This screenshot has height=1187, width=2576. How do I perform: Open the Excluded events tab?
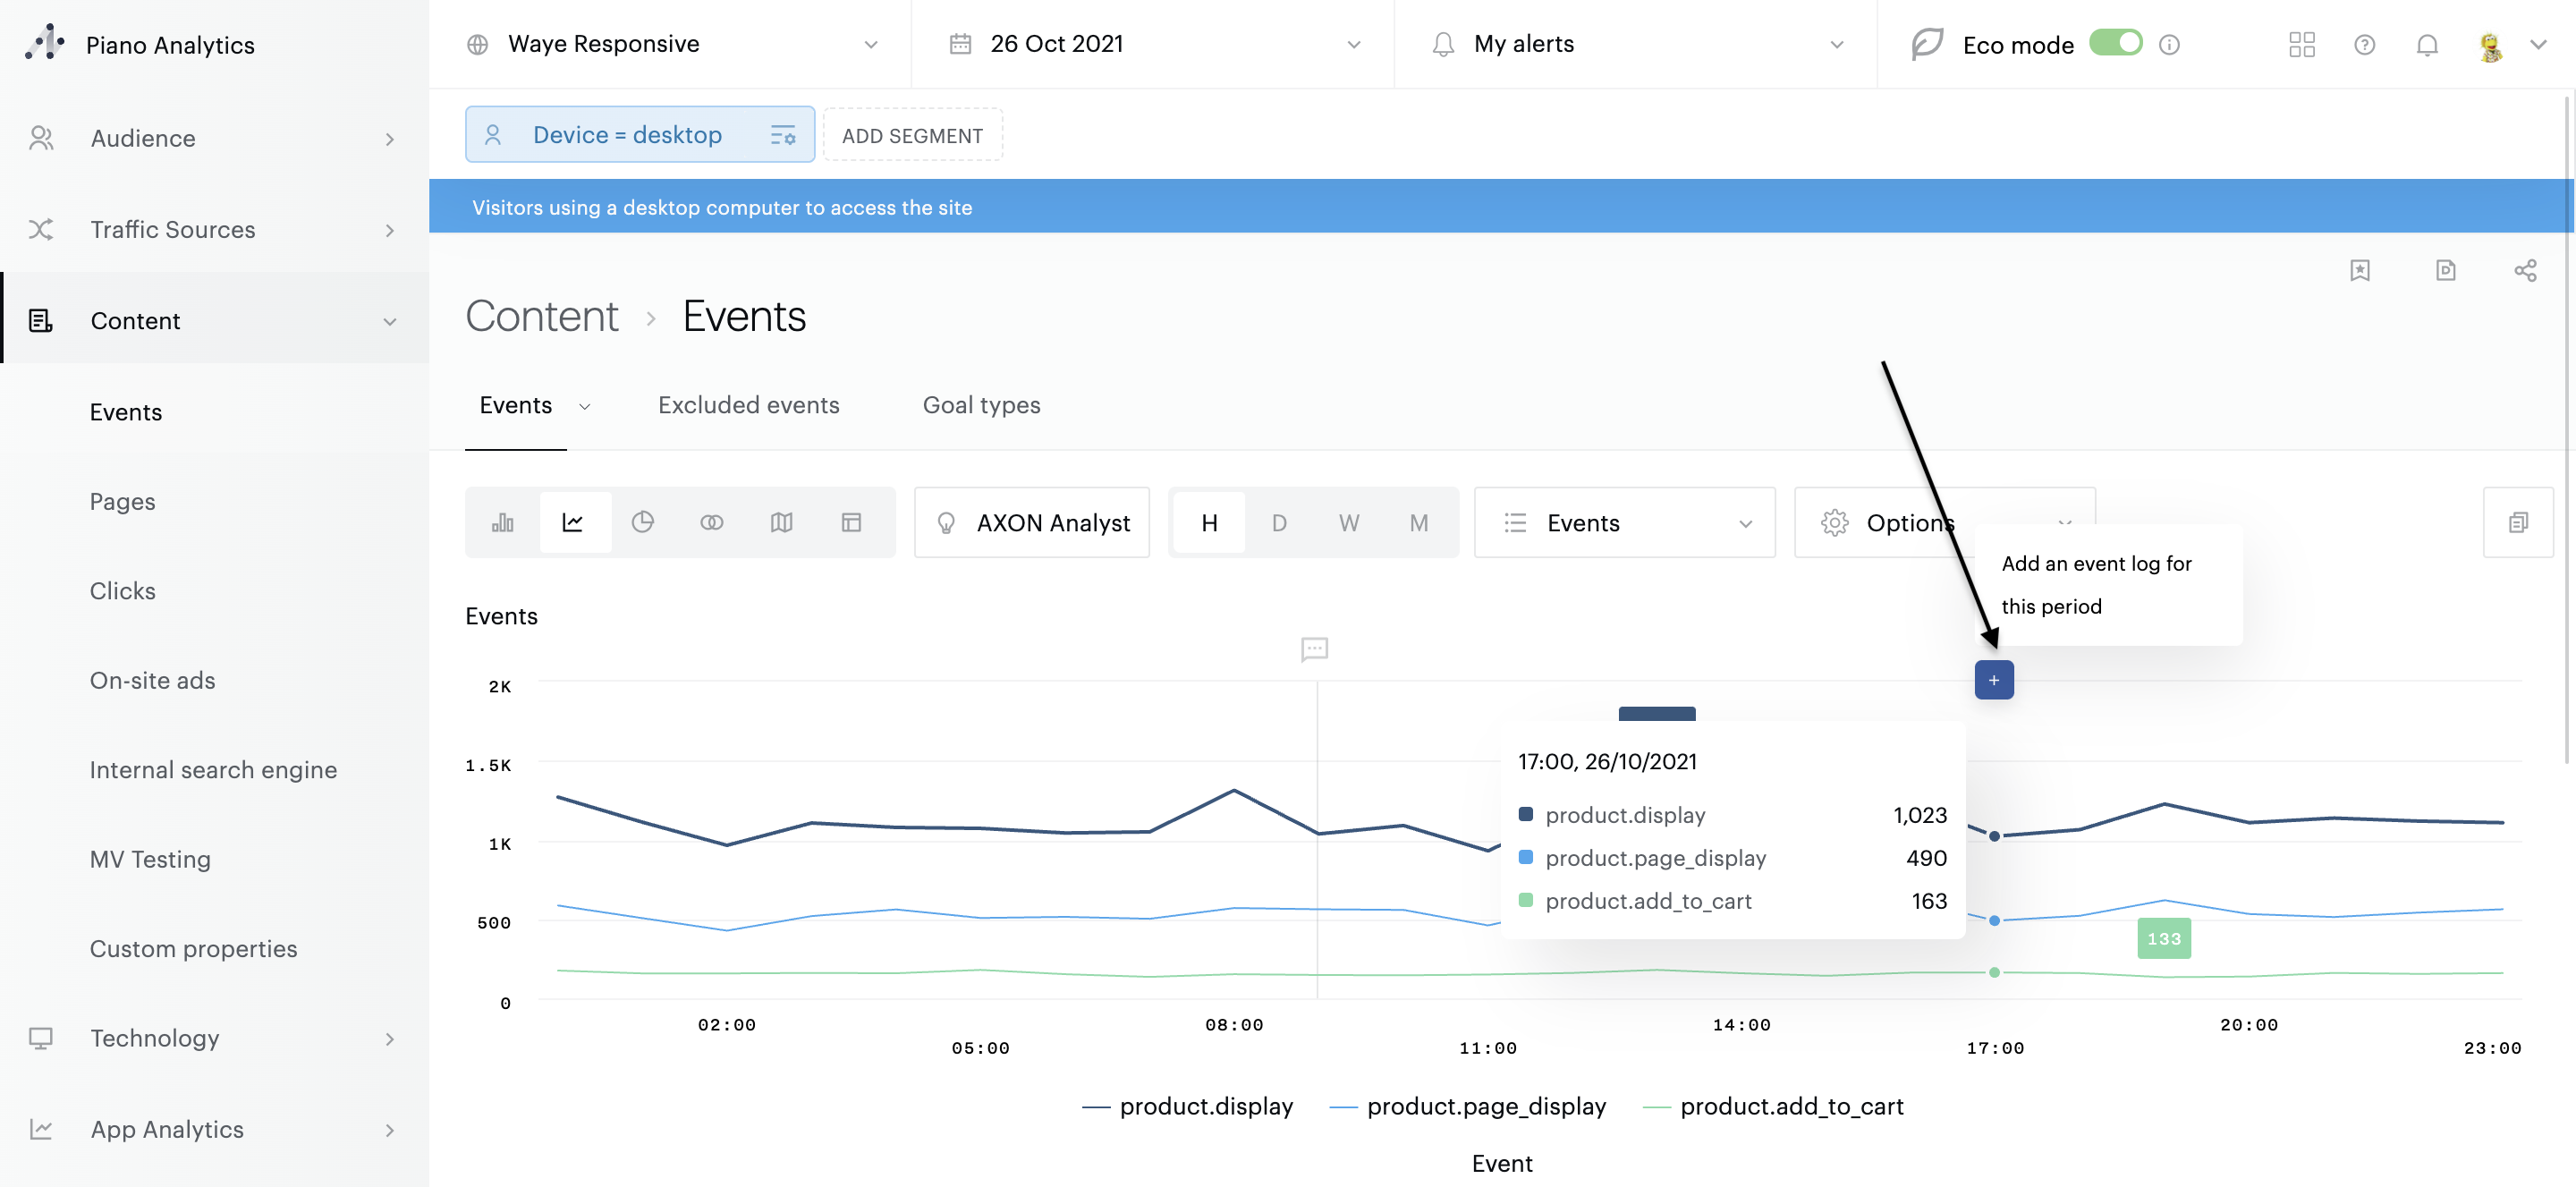coord(748,405)
